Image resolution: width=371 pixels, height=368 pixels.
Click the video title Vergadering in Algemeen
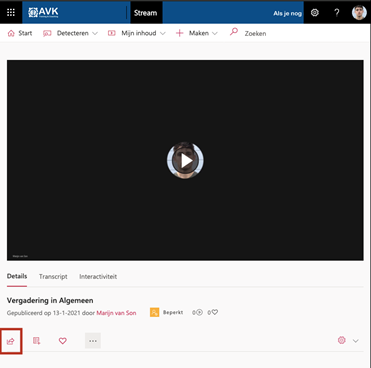[x=50, y=300]
